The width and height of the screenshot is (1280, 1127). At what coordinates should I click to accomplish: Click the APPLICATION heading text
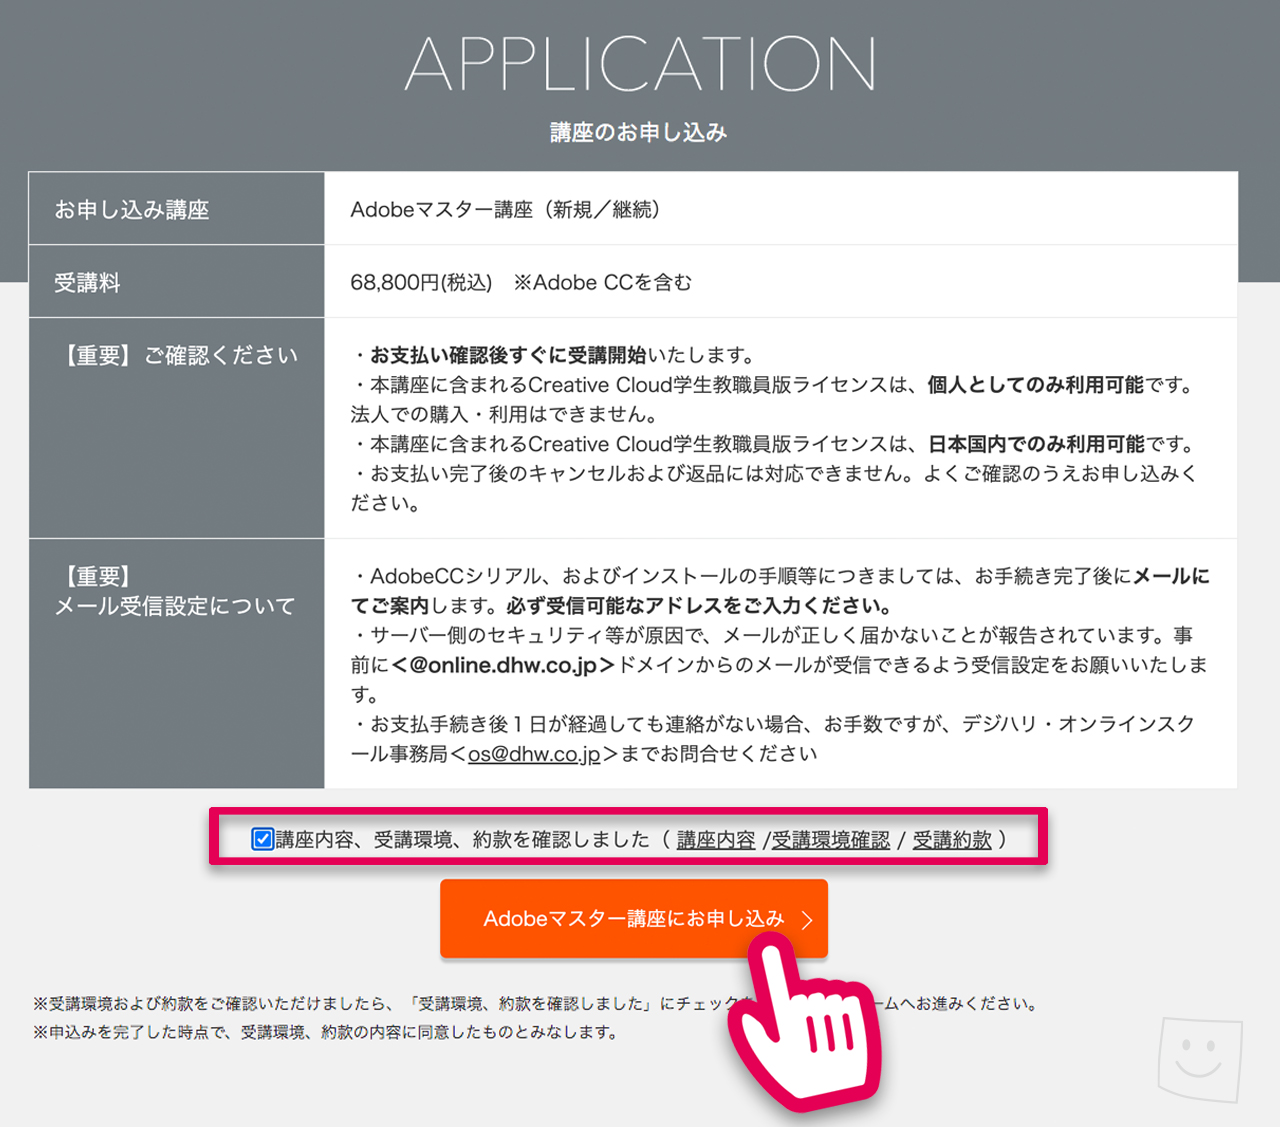[x=640, y=64]
